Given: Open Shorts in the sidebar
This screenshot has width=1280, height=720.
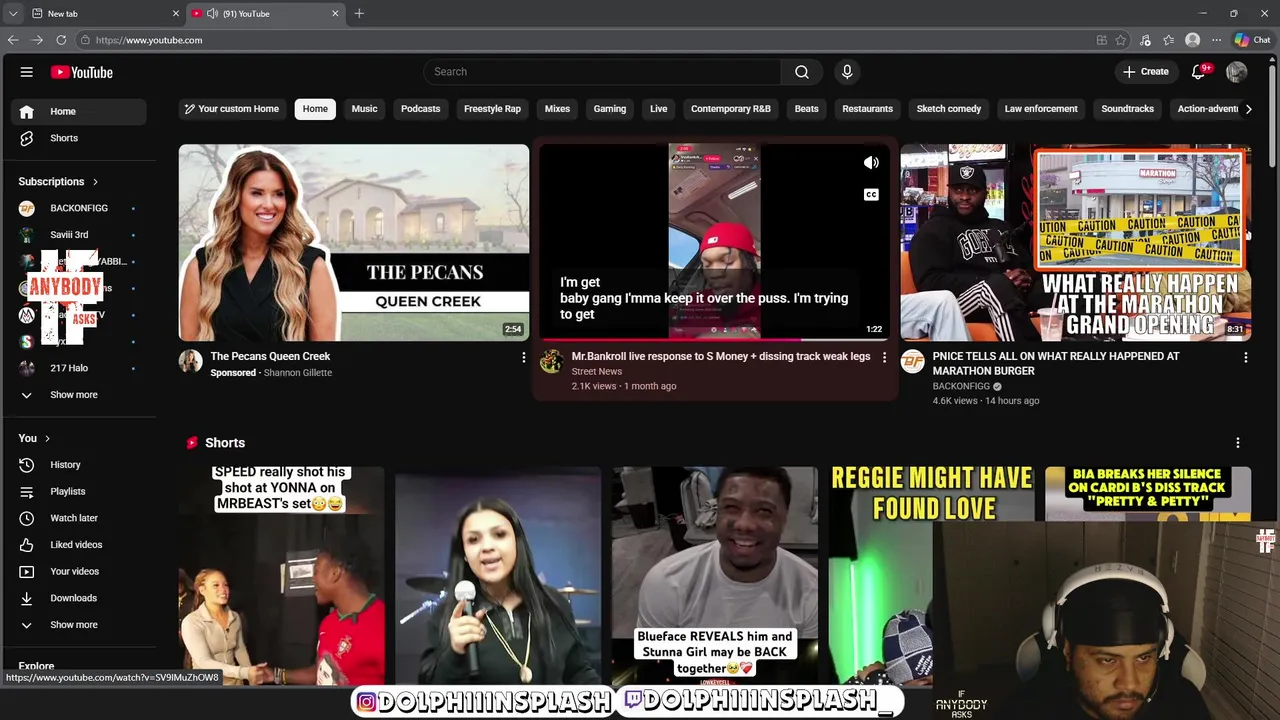Looking at the screenshot, I should tap(80, 138).
